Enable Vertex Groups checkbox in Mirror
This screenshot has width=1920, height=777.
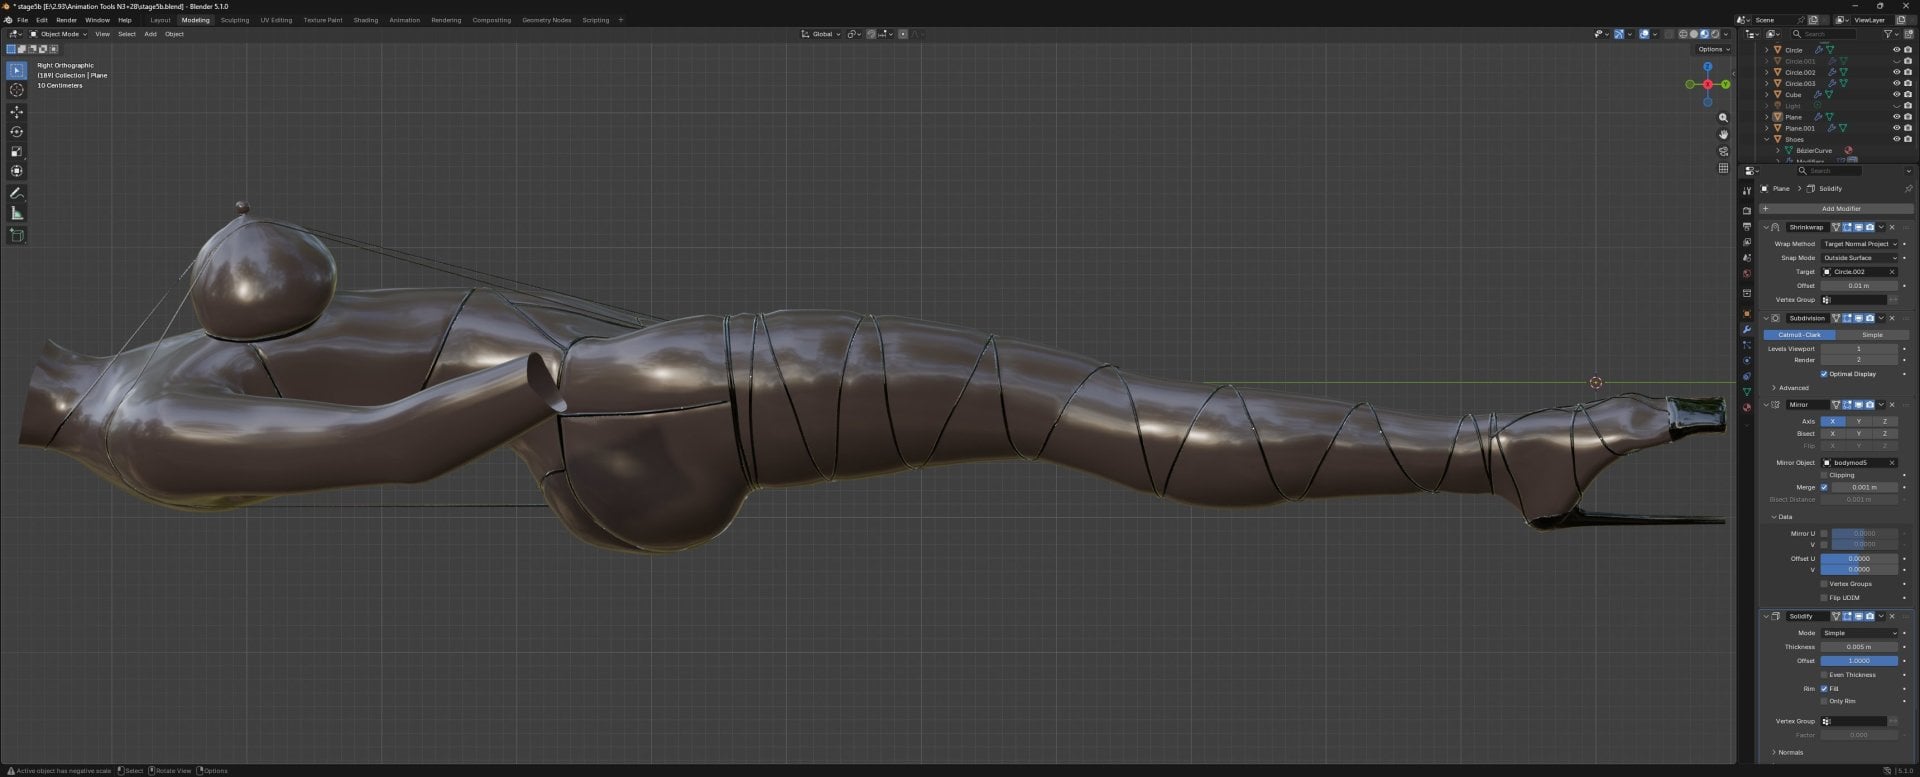tap(1824, 584)
